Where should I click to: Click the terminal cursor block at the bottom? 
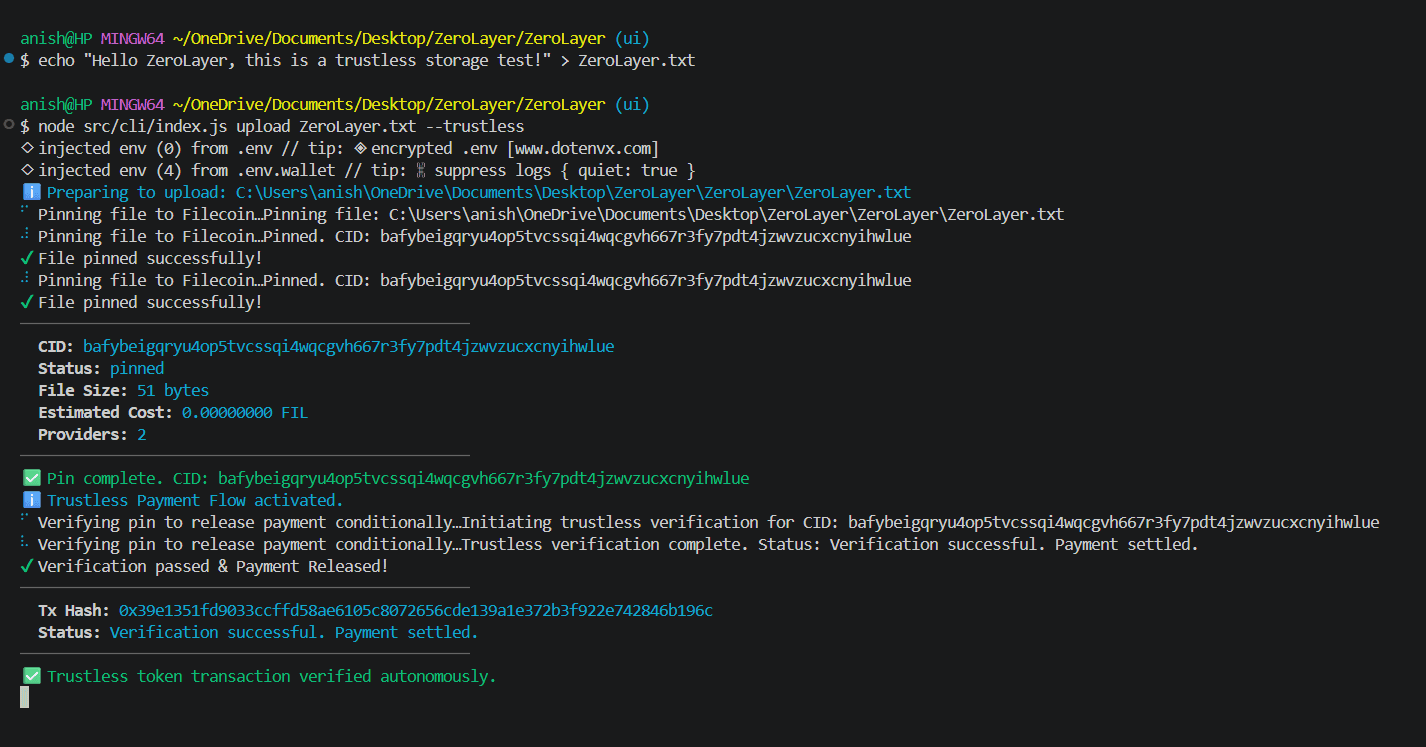tap(24, 697)
